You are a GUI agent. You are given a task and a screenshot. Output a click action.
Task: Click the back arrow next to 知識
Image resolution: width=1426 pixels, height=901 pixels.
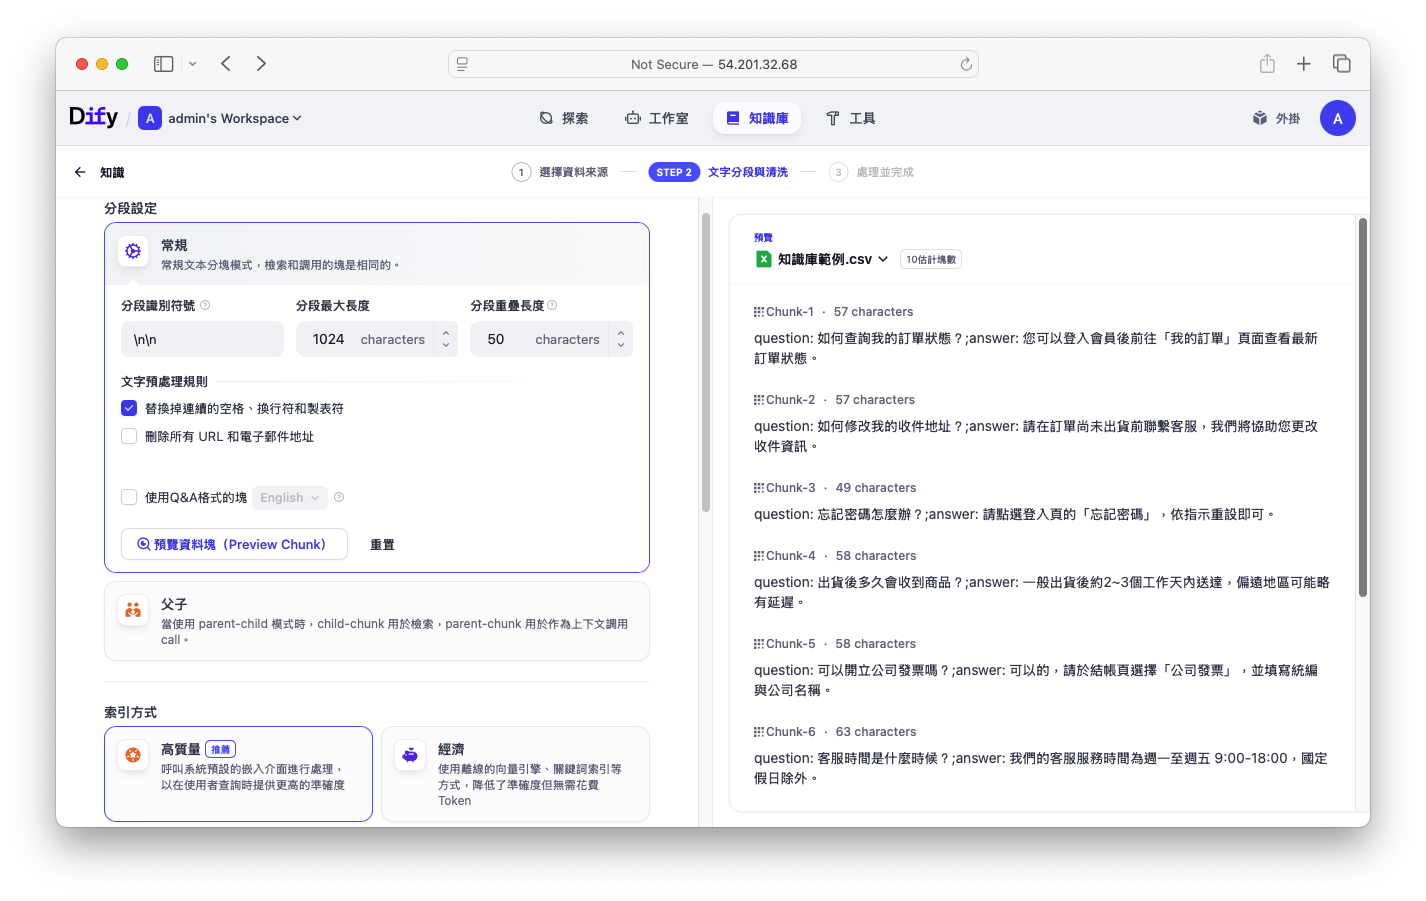coord(80,172)
